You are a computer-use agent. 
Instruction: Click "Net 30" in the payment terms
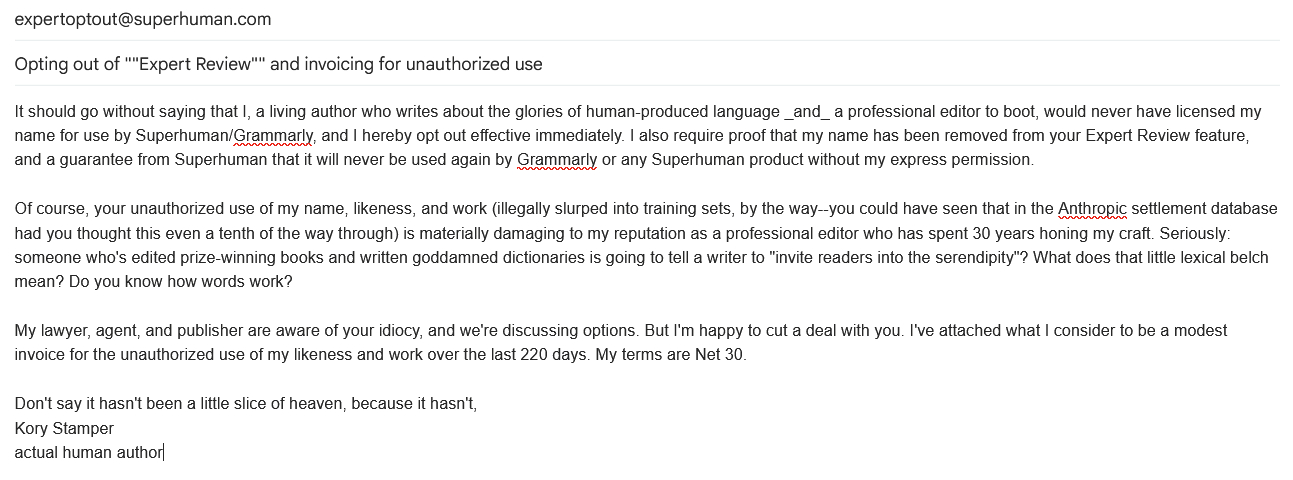tap(721, 354)
